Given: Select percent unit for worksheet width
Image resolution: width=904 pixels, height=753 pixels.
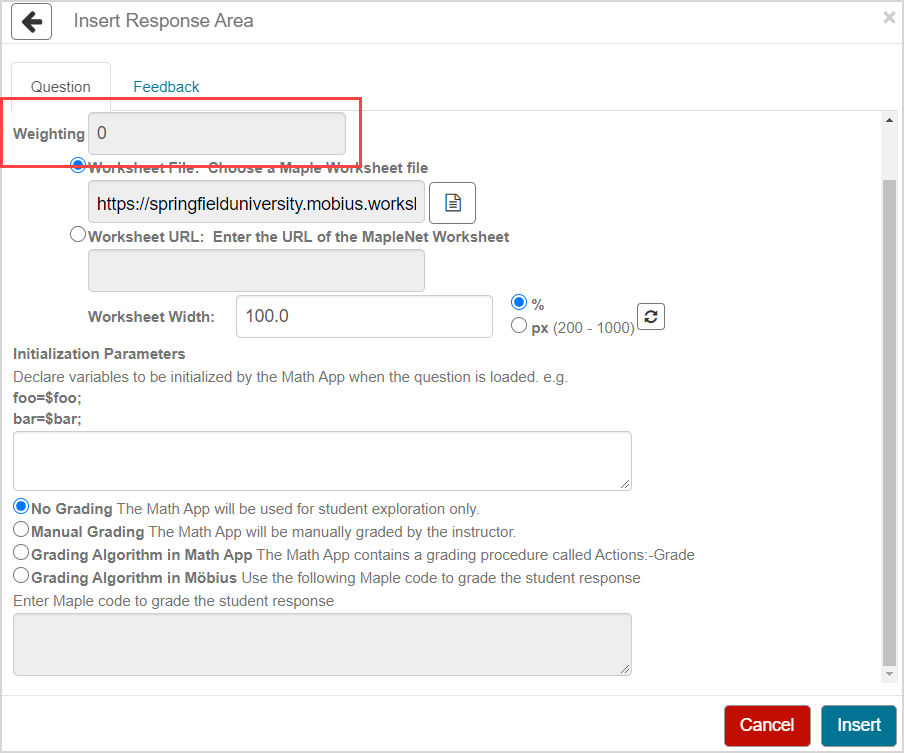Looking at the screenshot, I should pyautogui.click(x=519, y=302).
